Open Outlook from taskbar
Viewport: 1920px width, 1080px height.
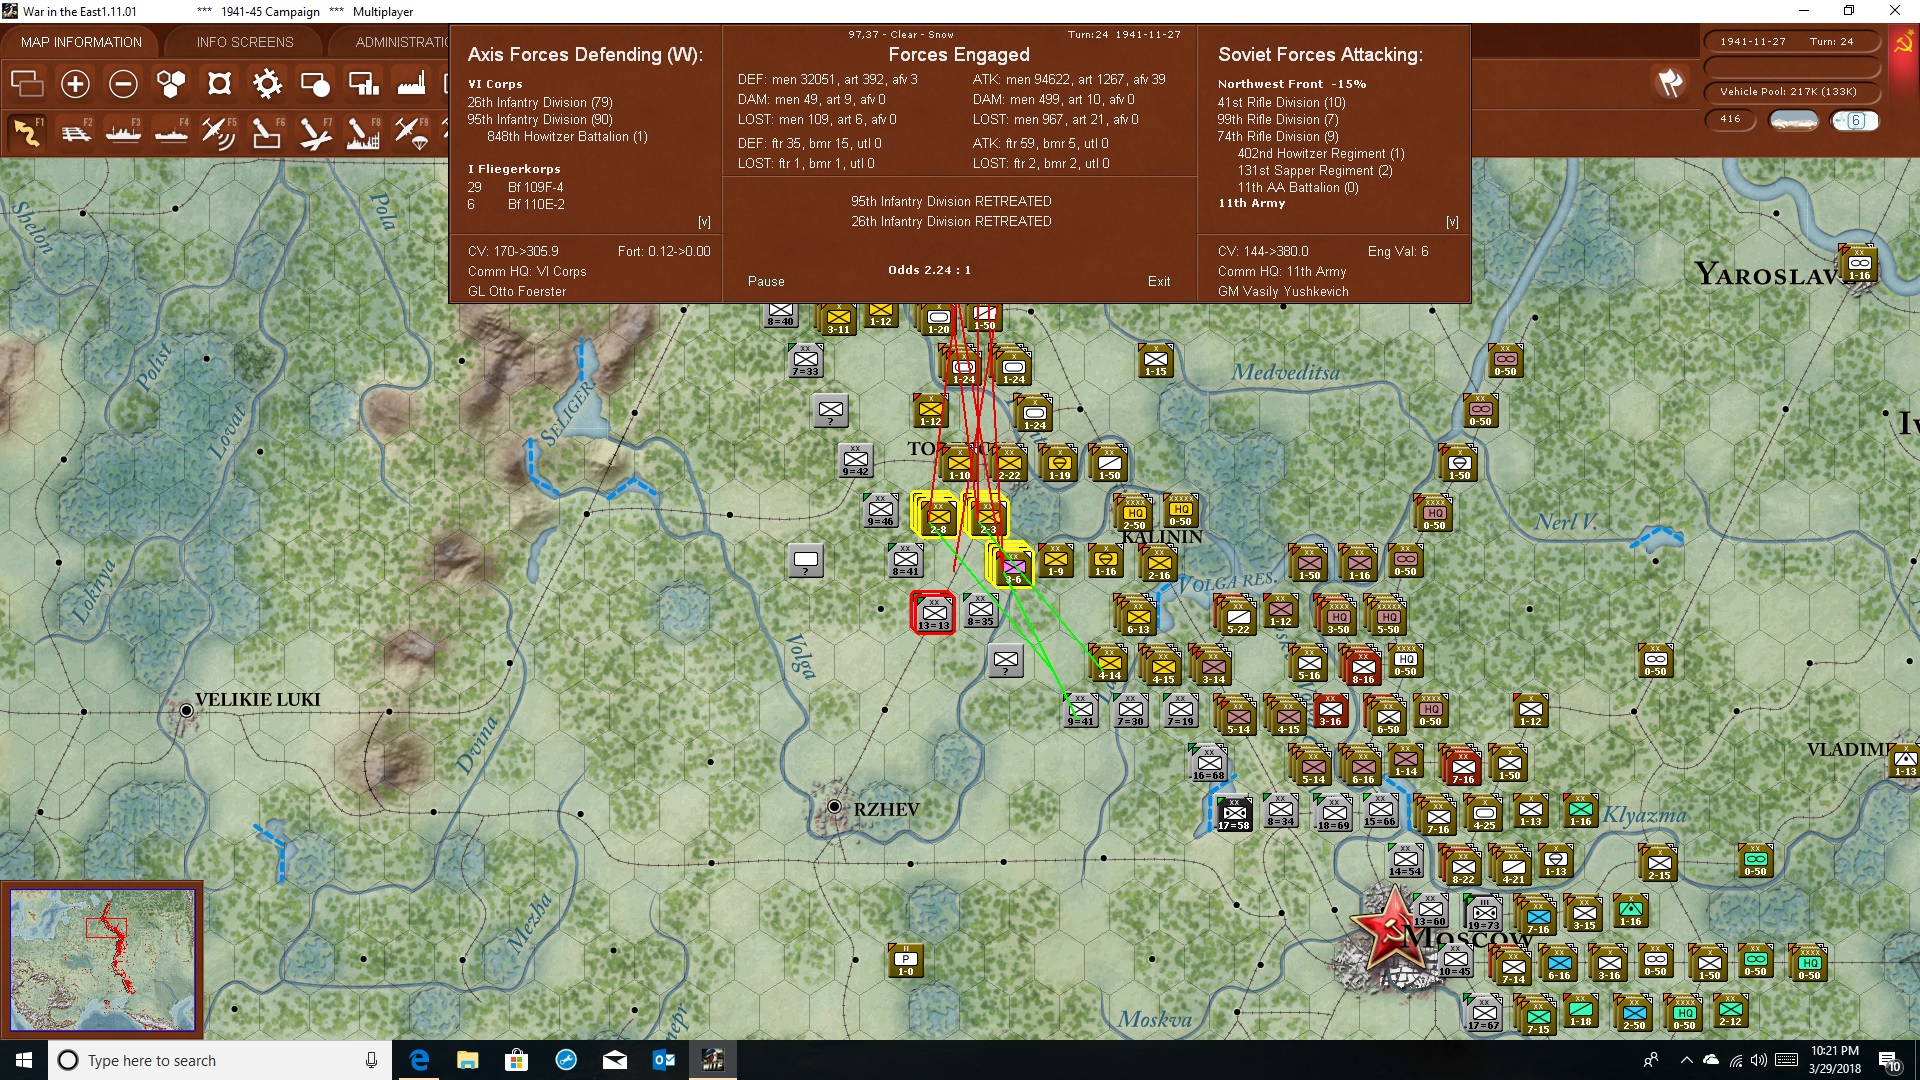(x=663, y=1060)
